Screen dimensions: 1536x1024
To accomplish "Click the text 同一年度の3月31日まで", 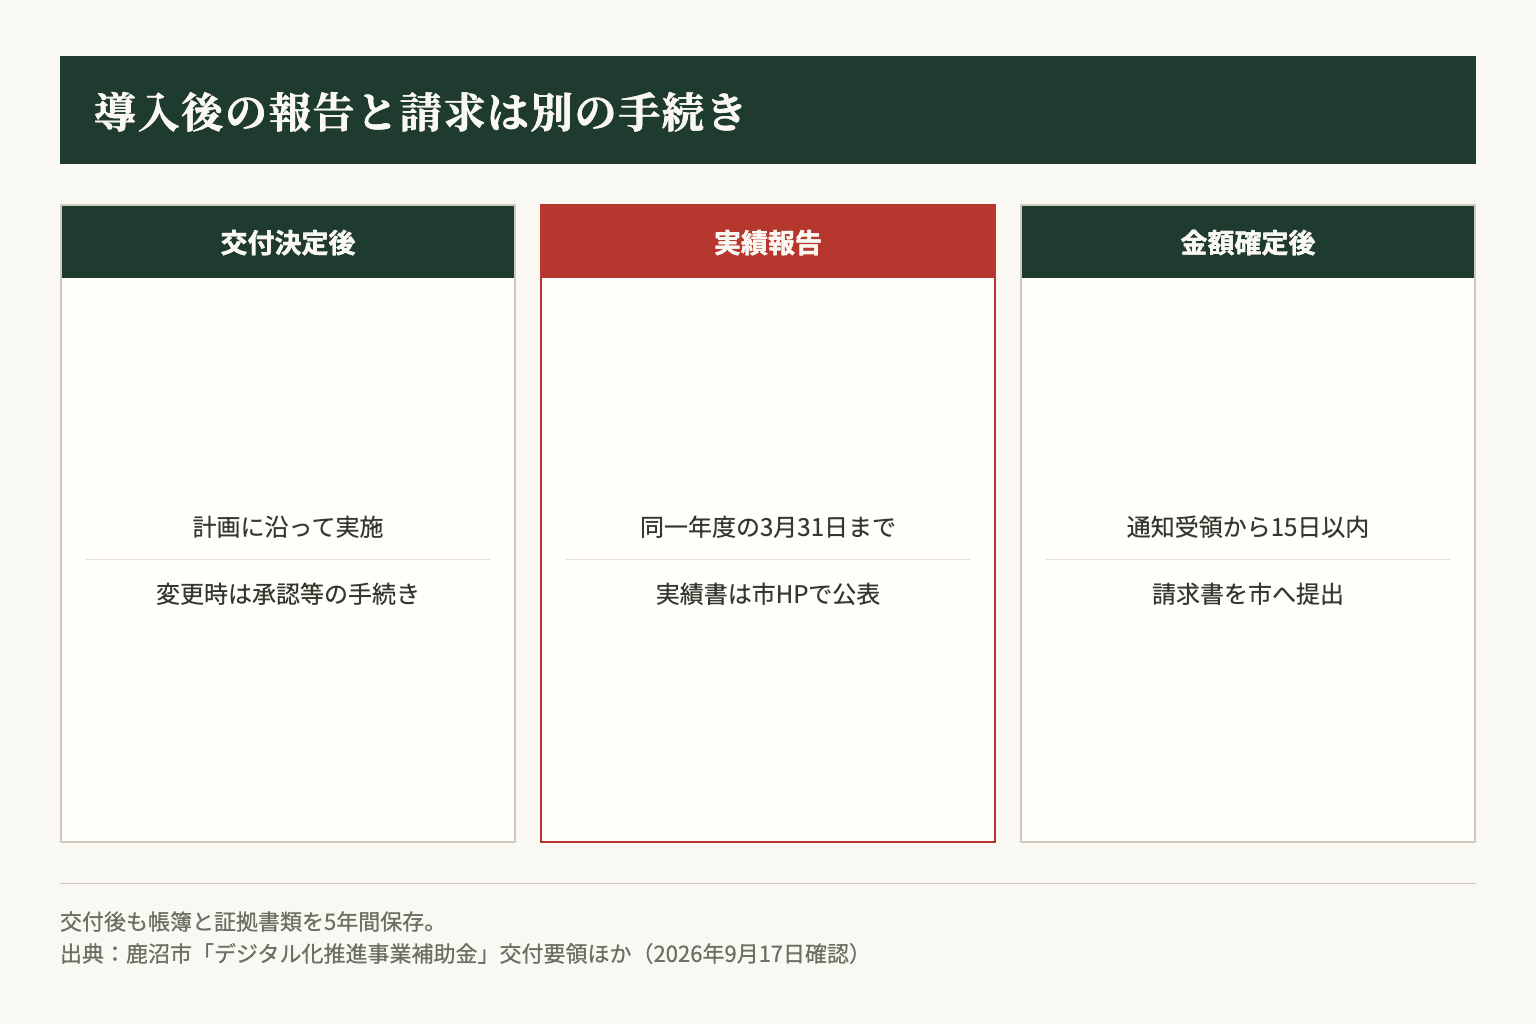I will coord(768,527).
